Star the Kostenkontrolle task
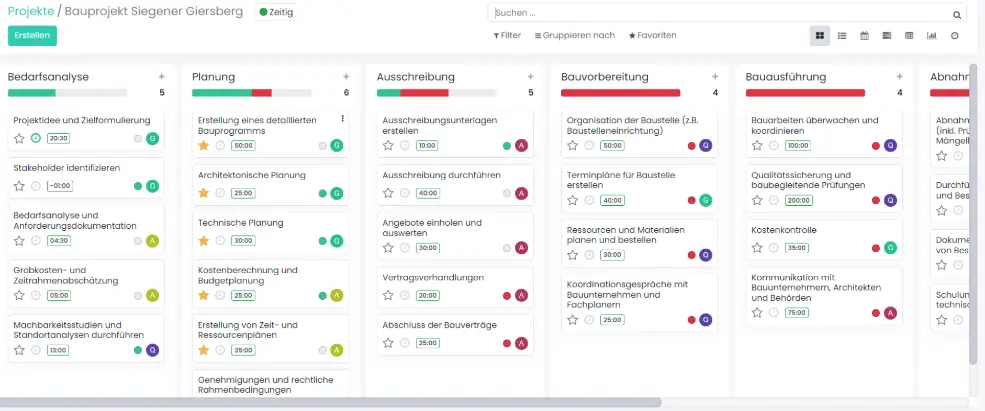This screenshot has height=411, width=985. pyautogui.click(x=757, y=248)
